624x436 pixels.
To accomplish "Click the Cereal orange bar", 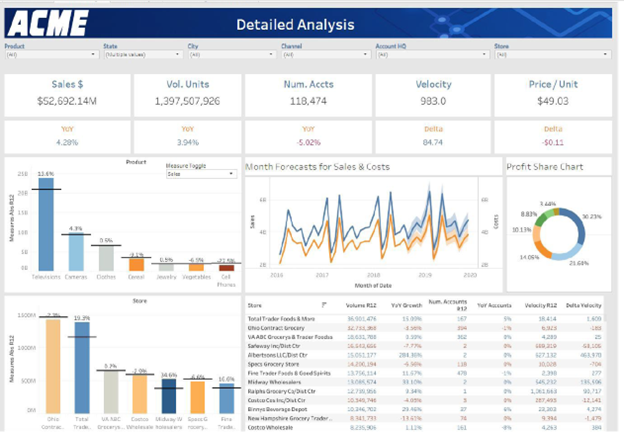I will (136, 265).
